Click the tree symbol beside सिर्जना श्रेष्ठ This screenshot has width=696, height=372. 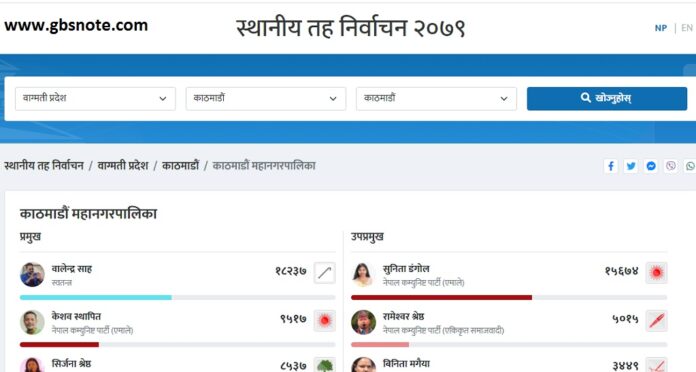324,365
